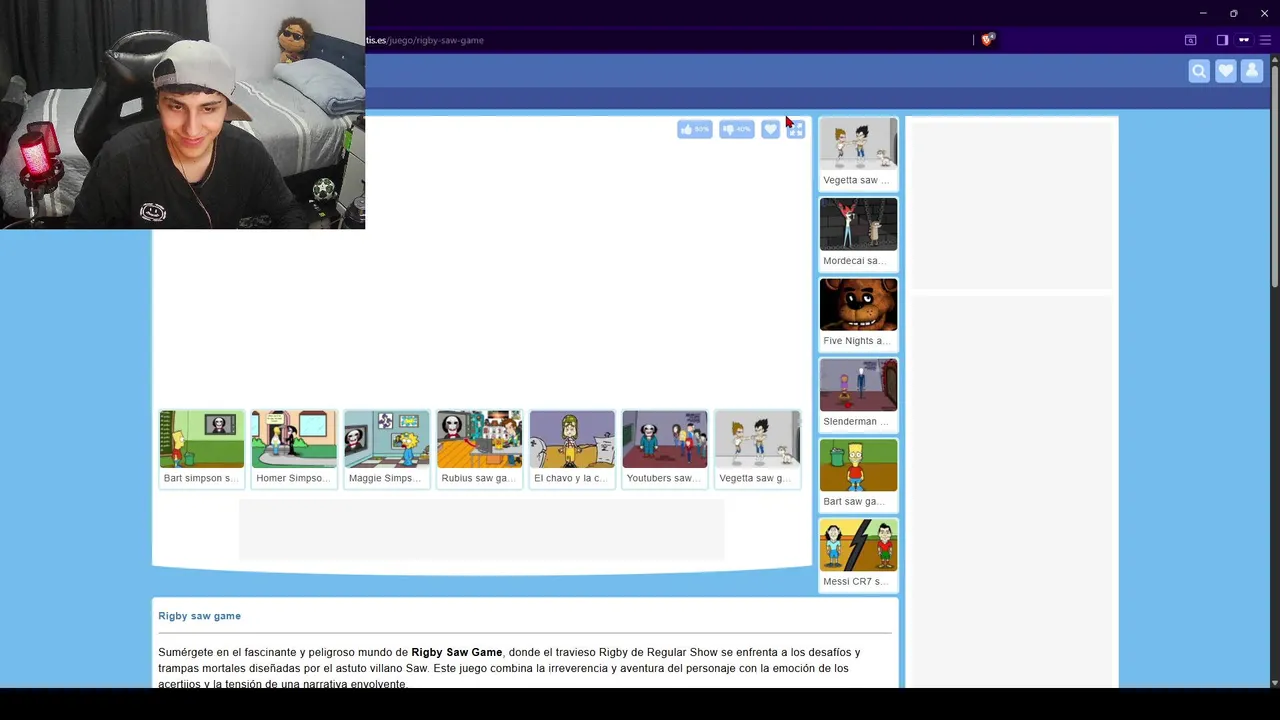Toggle fullscreen mode for the game
The width and height of the screenshot is (1280, 720).
796,130
